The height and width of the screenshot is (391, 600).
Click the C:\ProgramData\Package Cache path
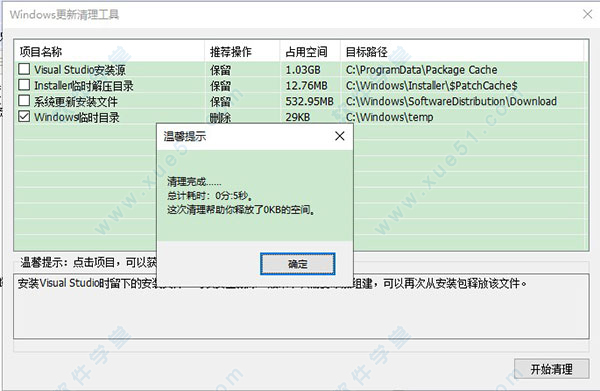point(421,70)
